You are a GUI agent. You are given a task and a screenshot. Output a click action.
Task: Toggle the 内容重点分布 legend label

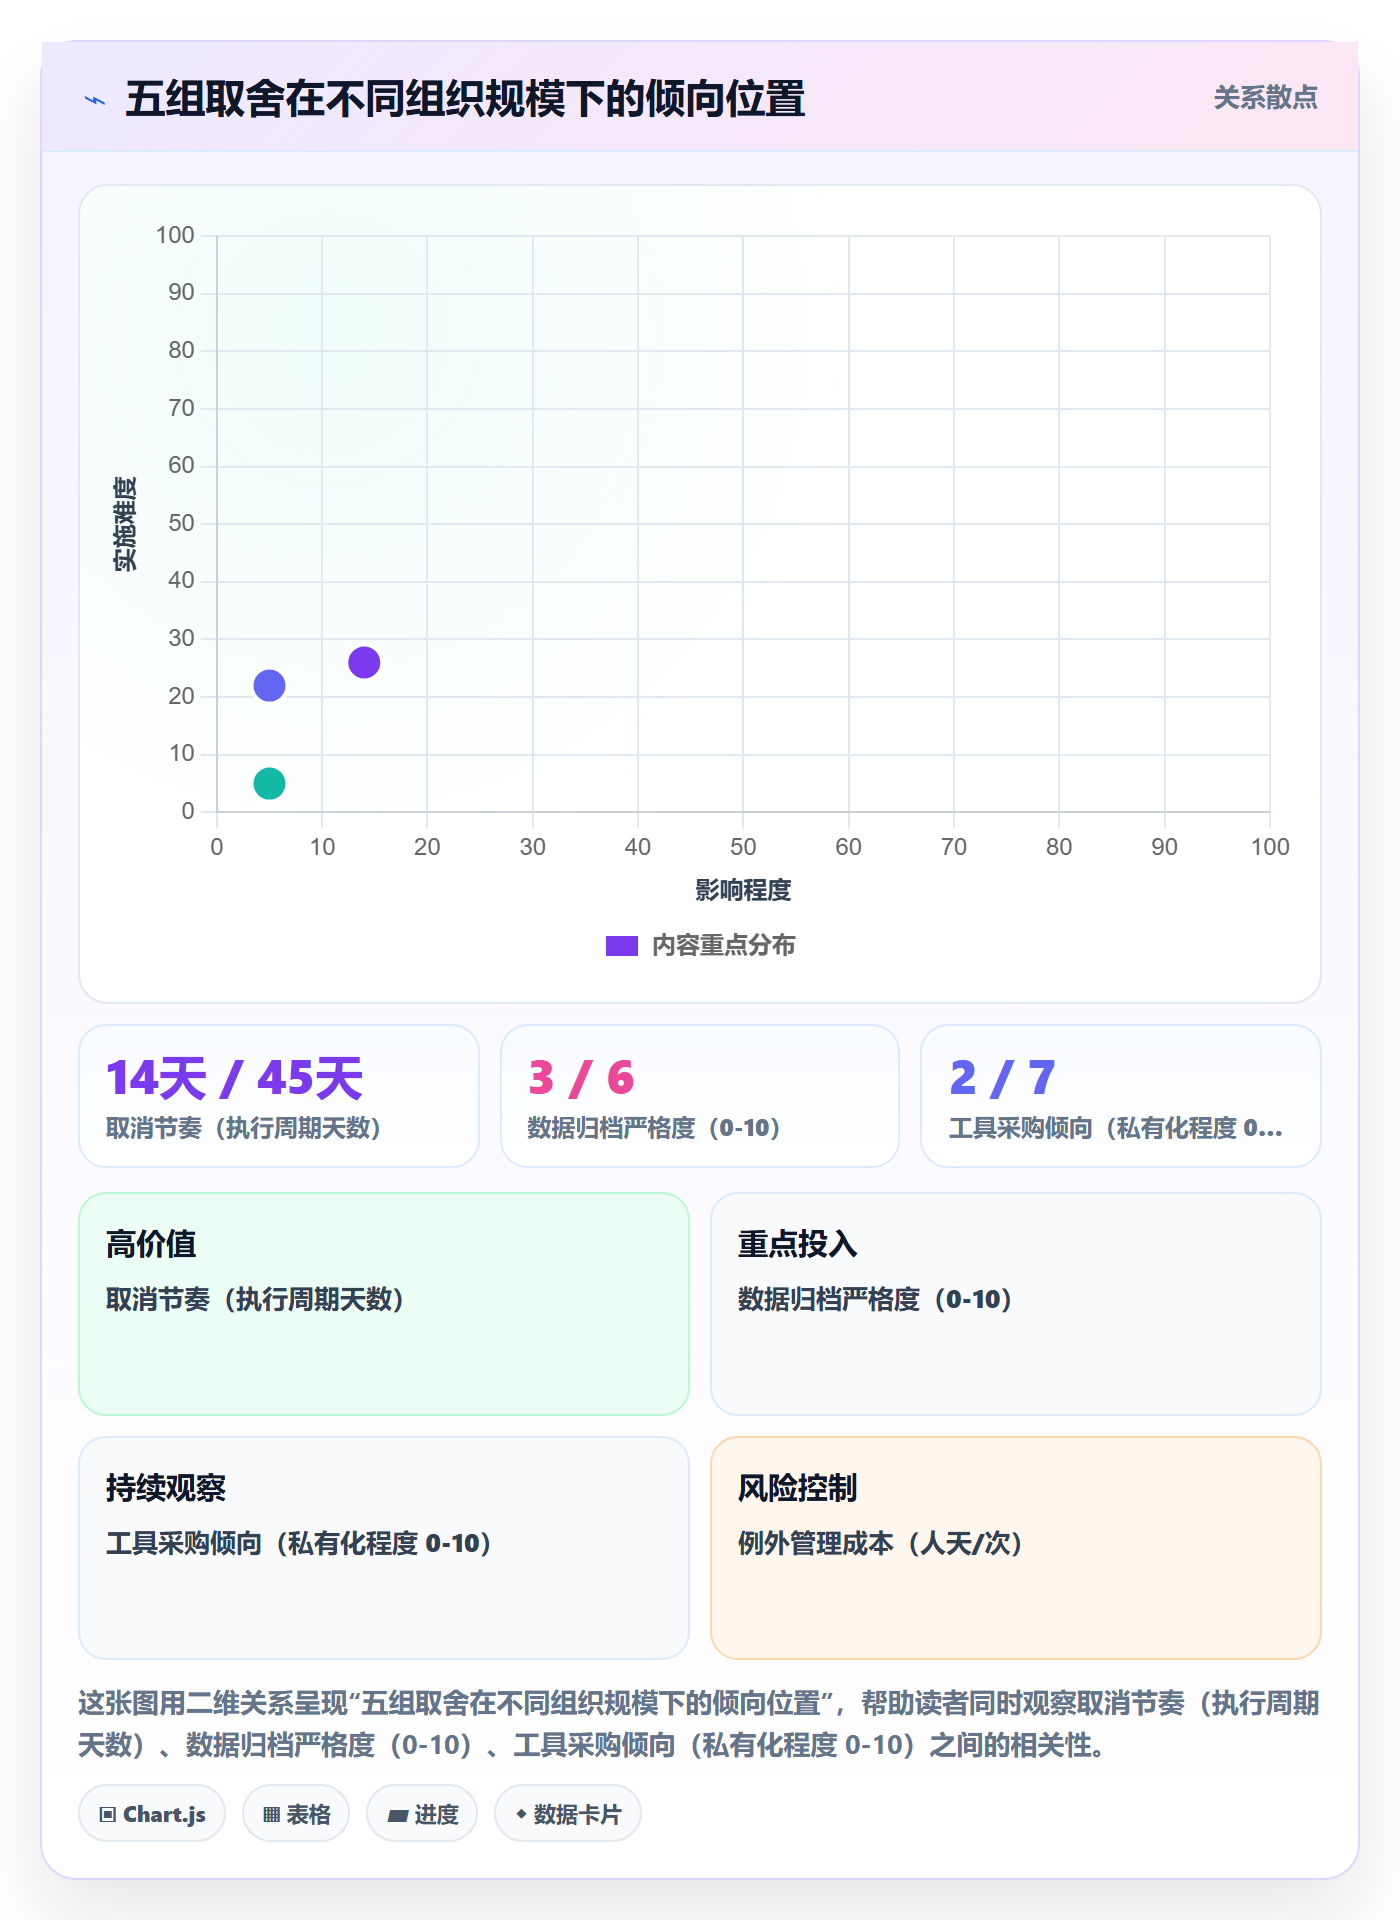(x=723, y=946)
